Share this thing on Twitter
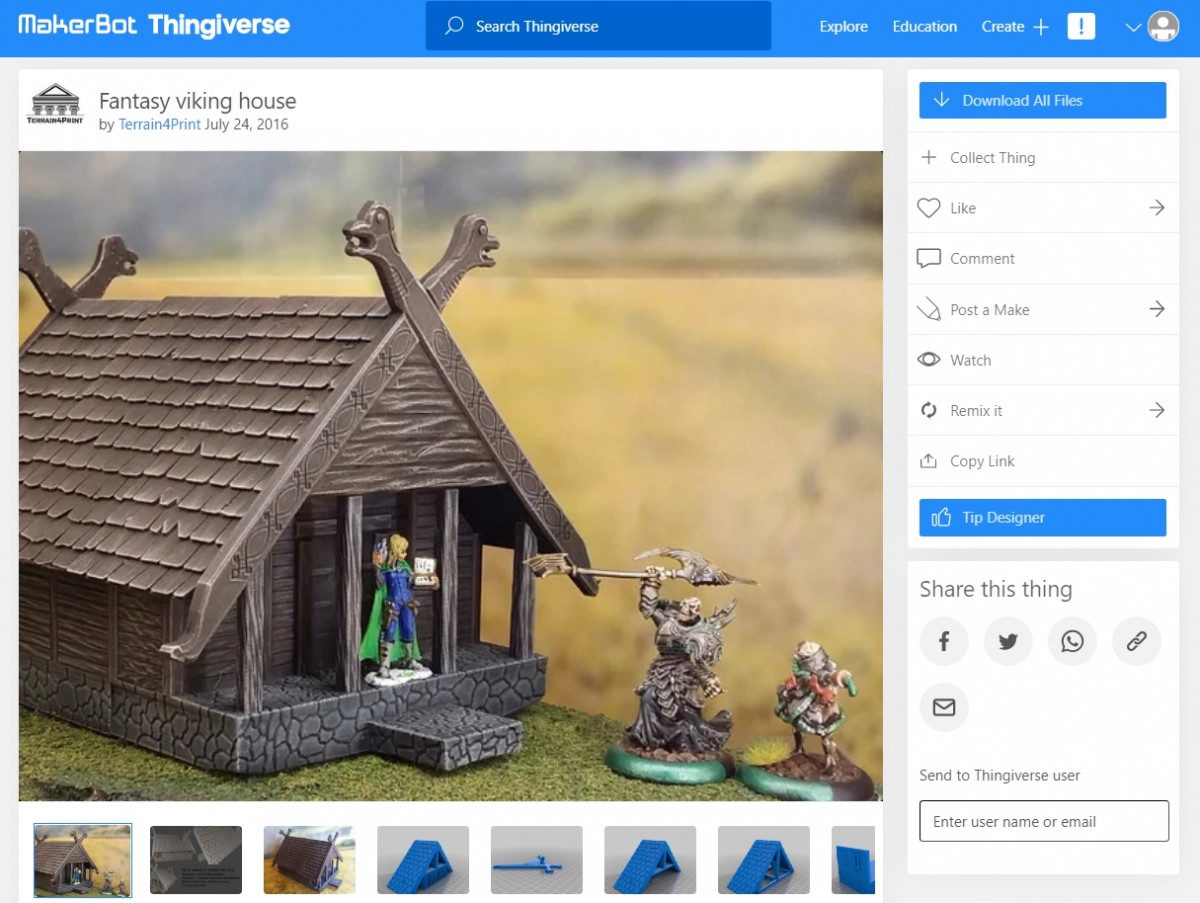 1007,641
